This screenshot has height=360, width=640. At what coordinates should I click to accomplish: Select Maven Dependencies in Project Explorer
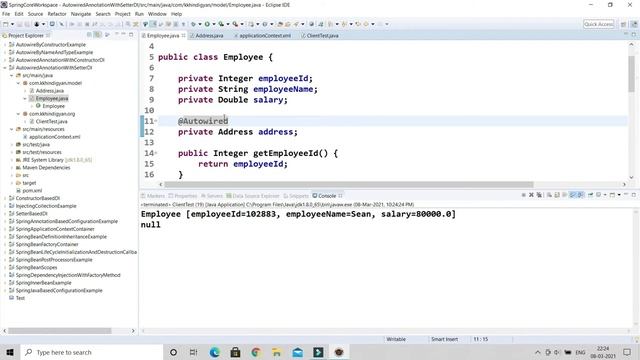pos(46,168)
